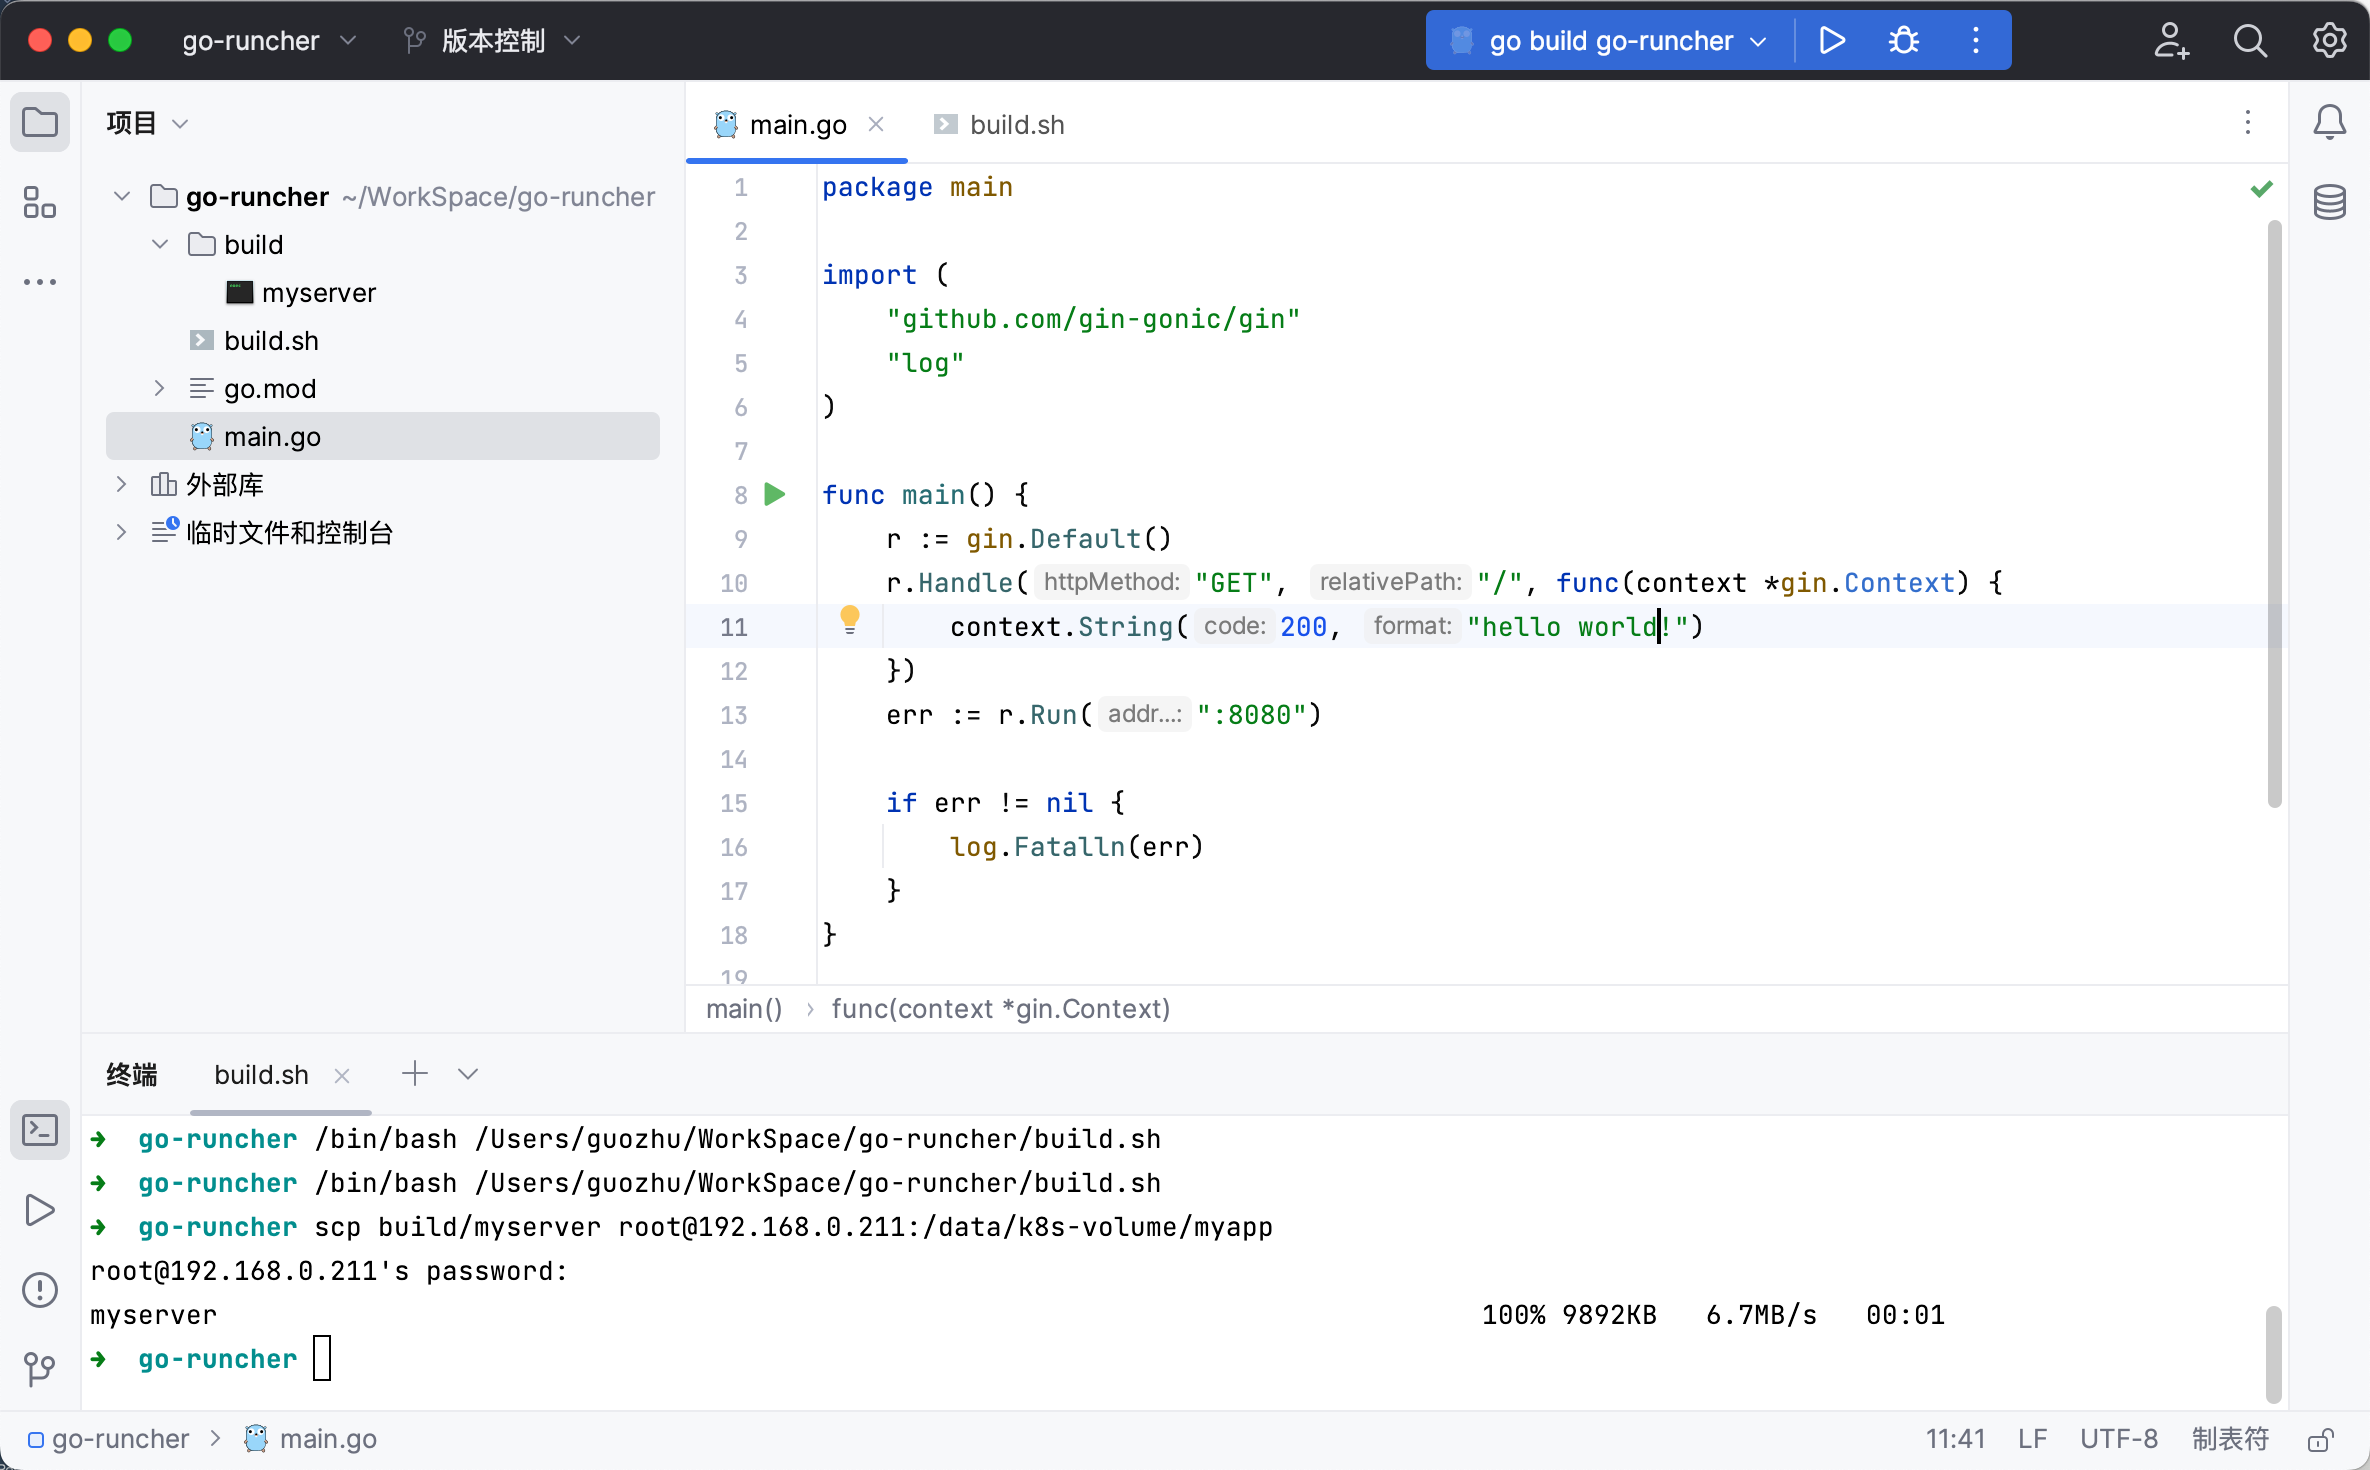The height and width of the screenshot is (1470, 2370).
Task: Click the green inspection checkmark widget
Action: [2262, 188]
